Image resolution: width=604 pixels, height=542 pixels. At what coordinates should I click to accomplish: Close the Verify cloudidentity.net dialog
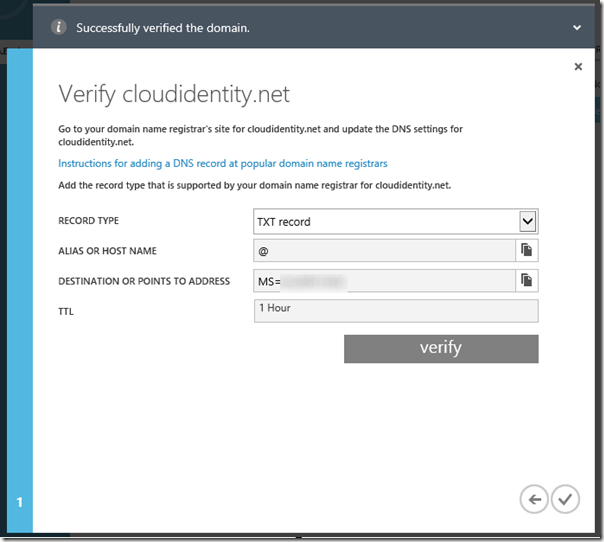[x=578, y=67]
